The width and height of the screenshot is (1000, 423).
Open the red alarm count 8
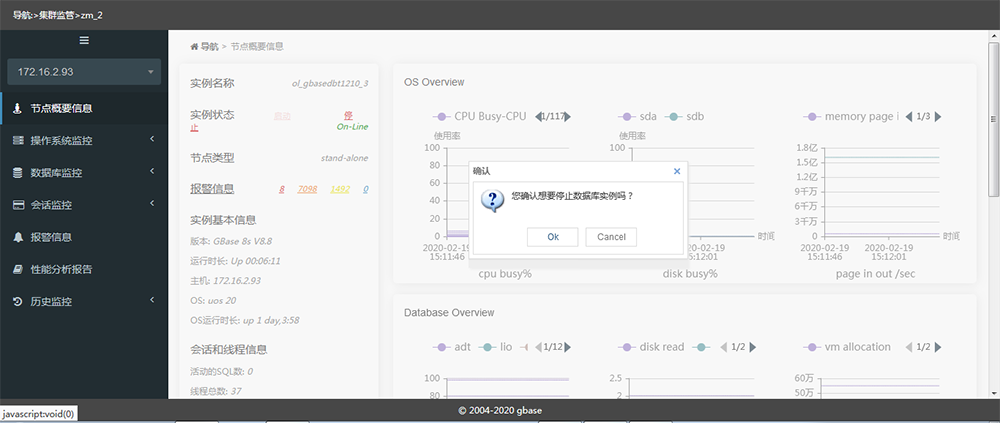click(282, 189)
